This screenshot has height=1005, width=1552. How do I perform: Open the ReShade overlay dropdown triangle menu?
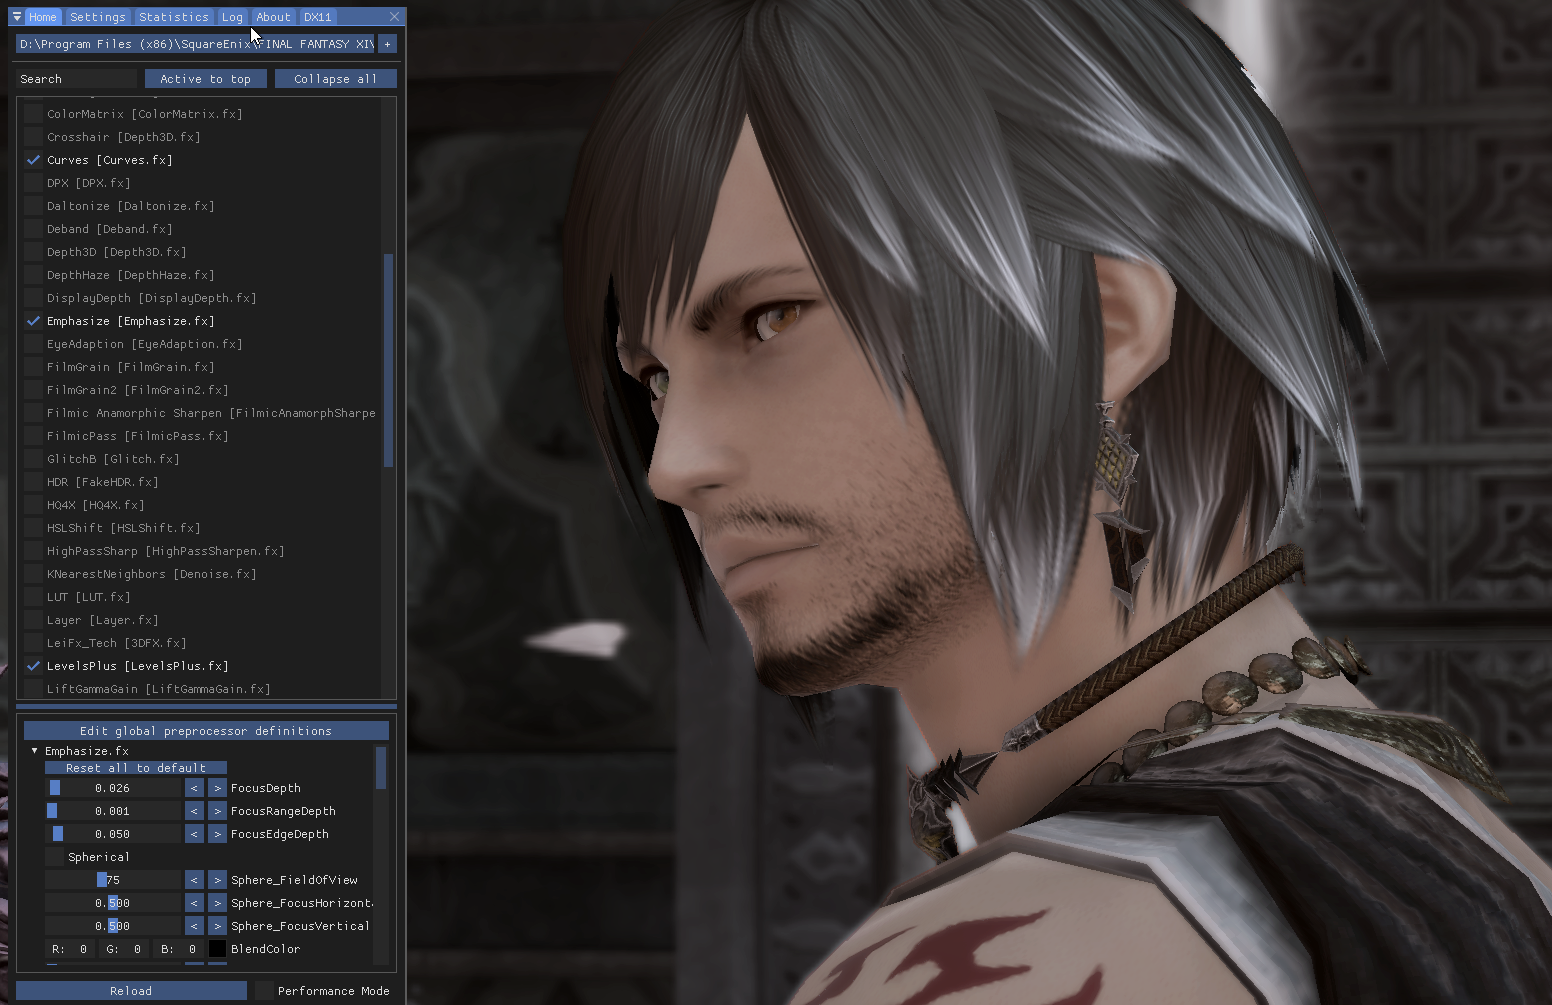pos(17,17)
